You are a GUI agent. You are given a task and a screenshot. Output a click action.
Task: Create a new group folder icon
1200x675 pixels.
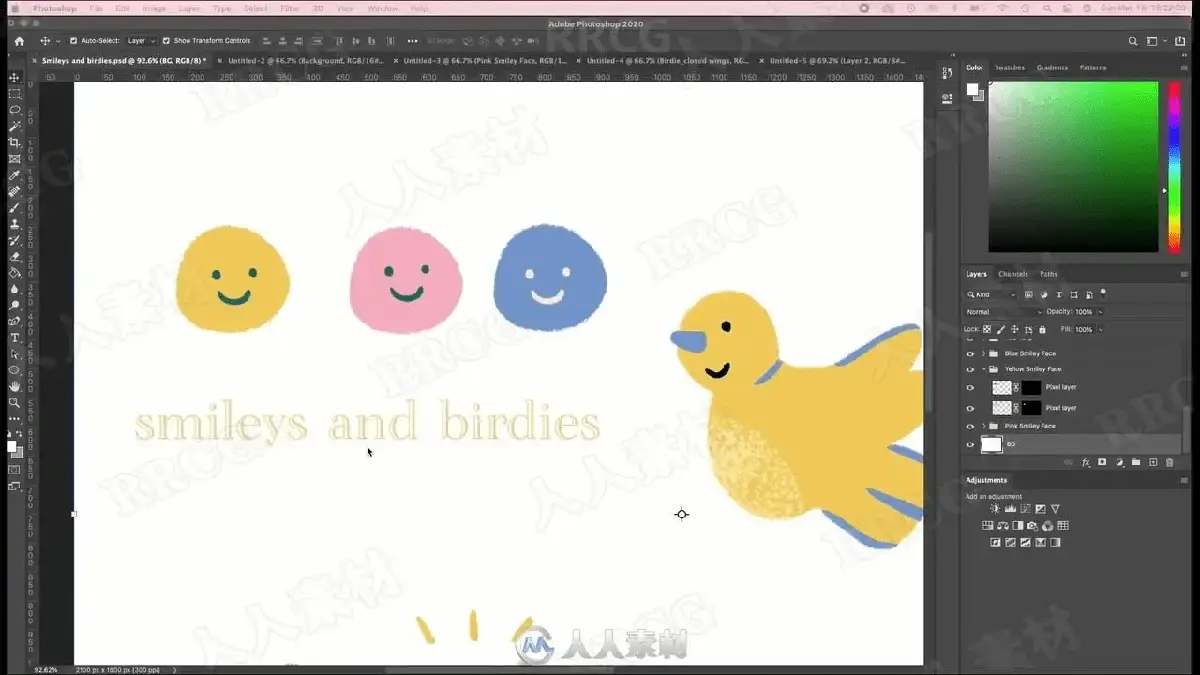(1136, 462)
